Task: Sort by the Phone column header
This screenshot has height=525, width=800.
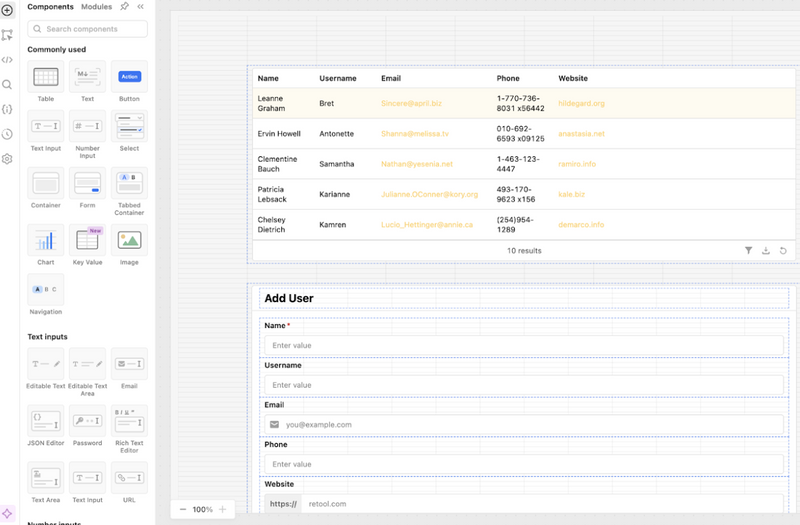Action: (508, 78)
